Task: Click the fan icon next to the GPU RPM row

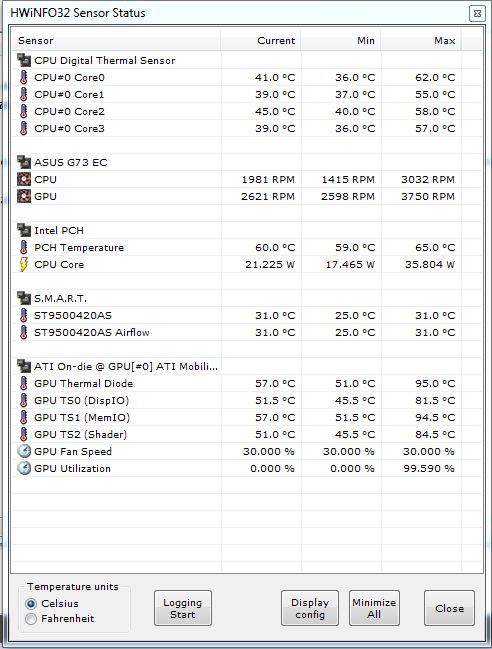Action: tap(24, 197)
